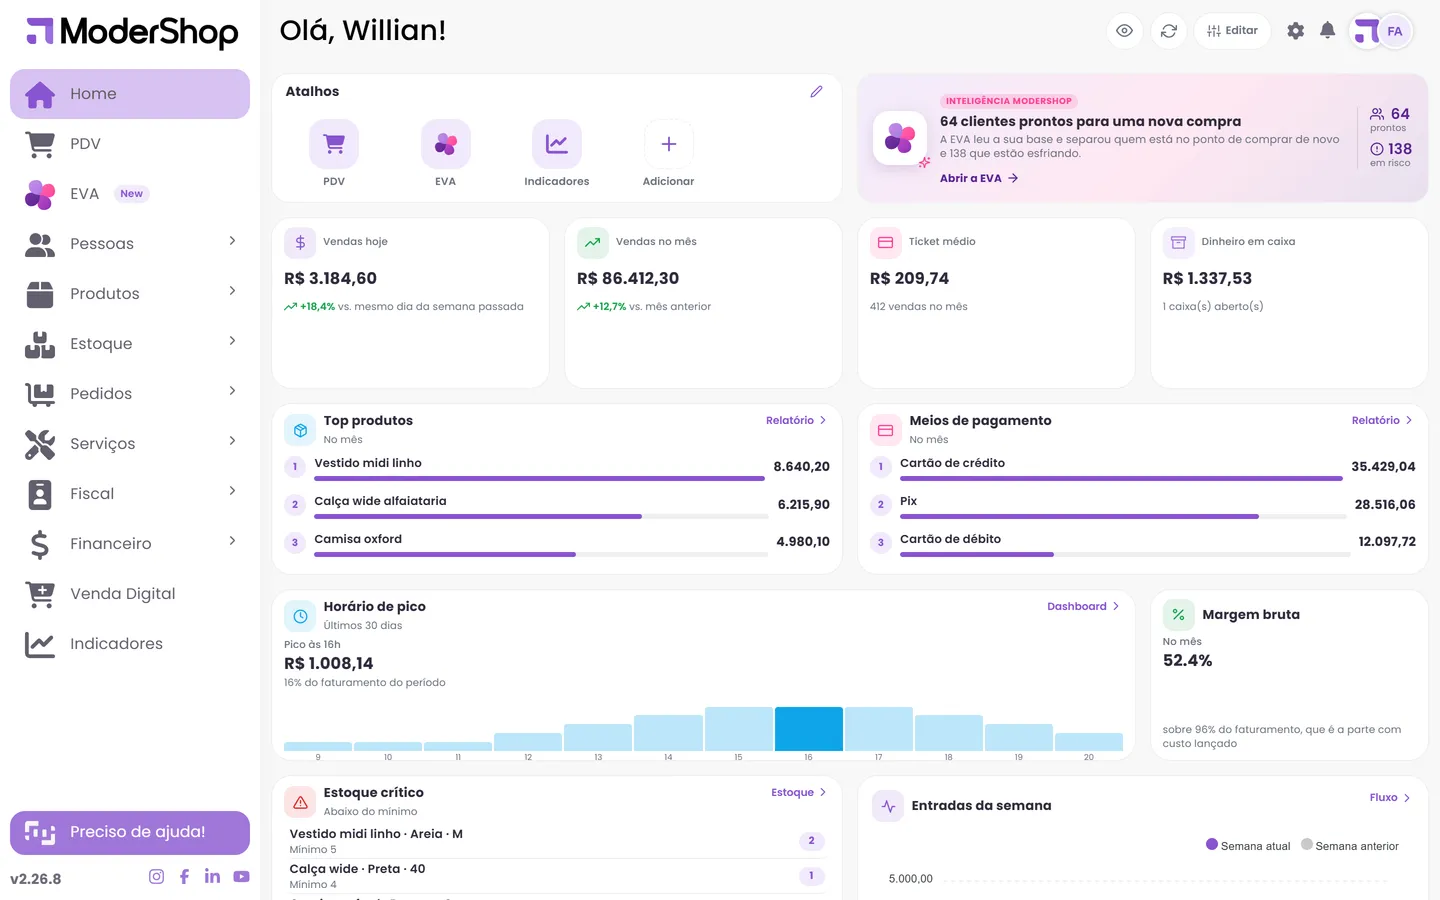Expand the Produtos sidebar submenu
The image size is (1440, 900).
[x=130, y=294]
